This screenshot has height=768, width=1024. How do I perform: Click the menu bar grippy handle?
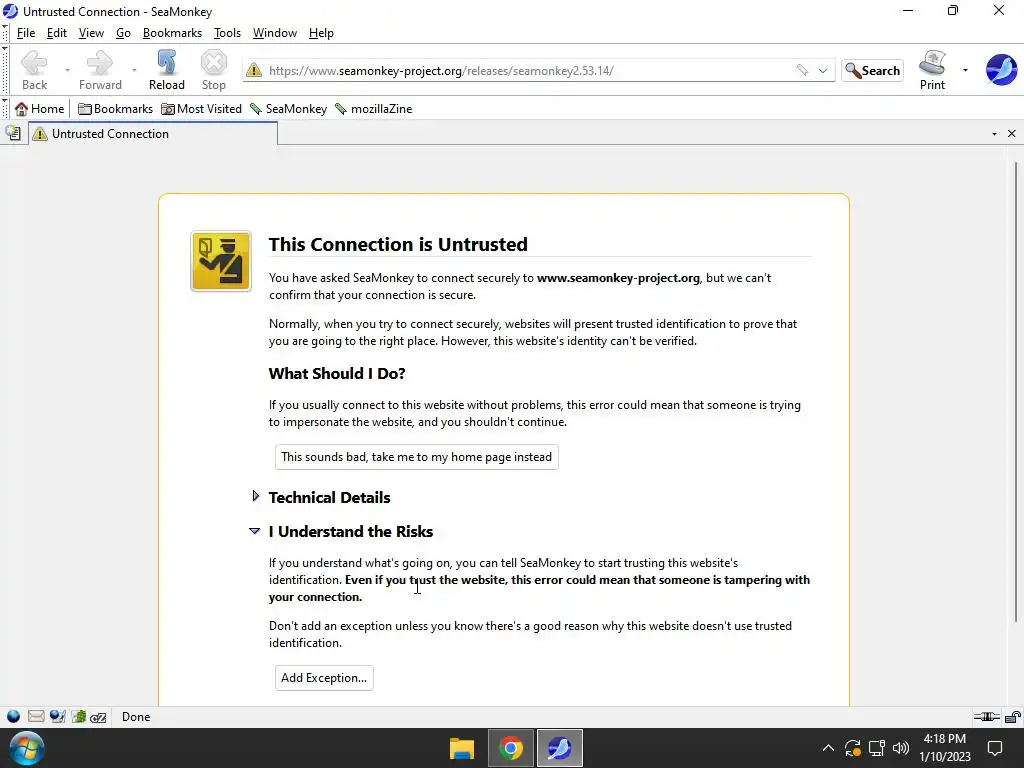5,33
